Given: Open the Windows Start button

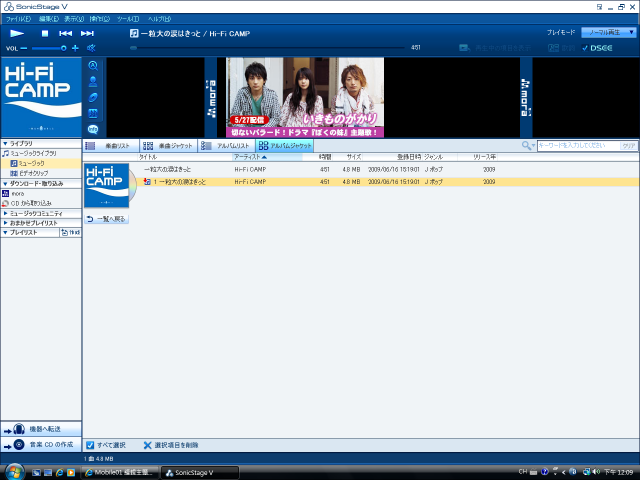Looking at the screenshot, I should coord(13,472).
